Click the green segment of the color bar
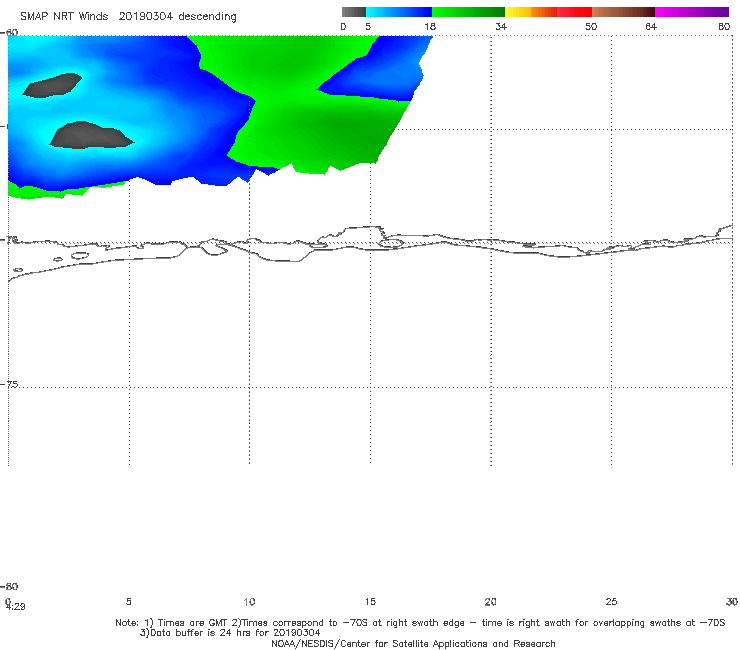Image resolution: width=740 pixels, height=650 pixels. pos(468,12)
